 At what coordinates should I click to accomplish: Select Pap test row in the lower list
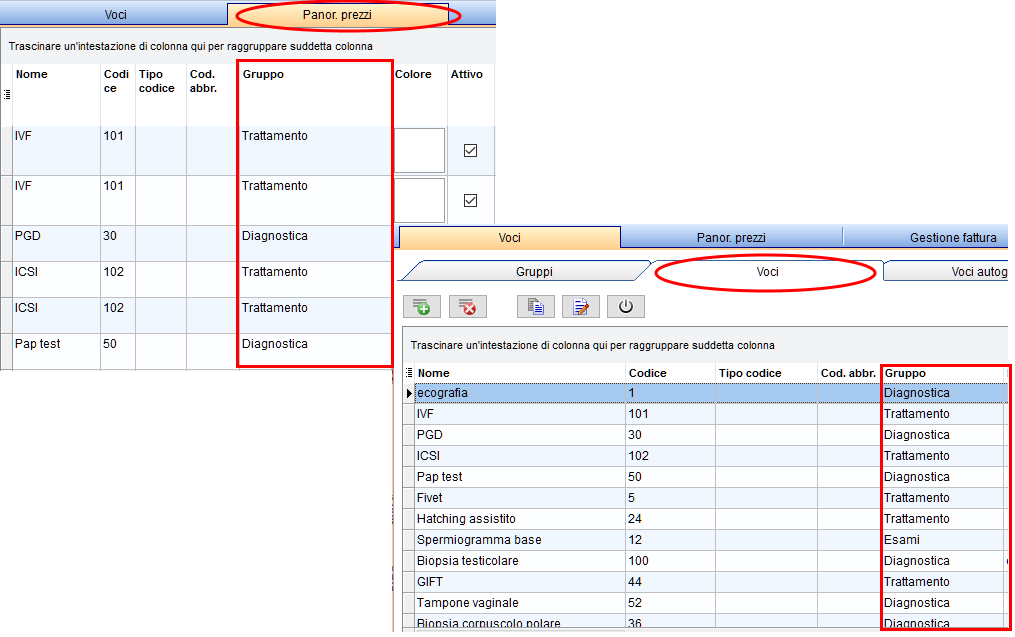coord(520,476)
